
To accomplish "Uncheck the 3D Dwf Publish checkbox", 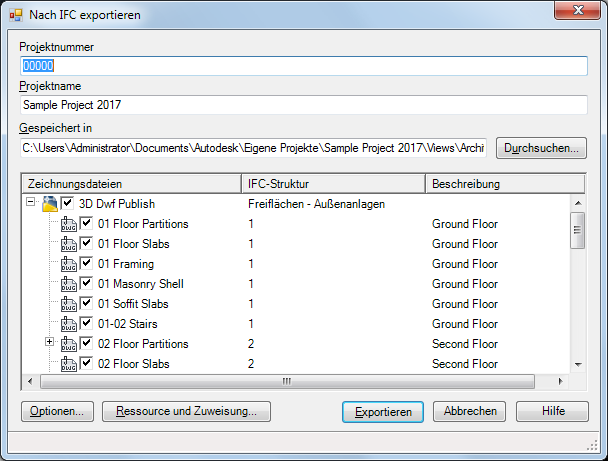I will coord(67,204).
